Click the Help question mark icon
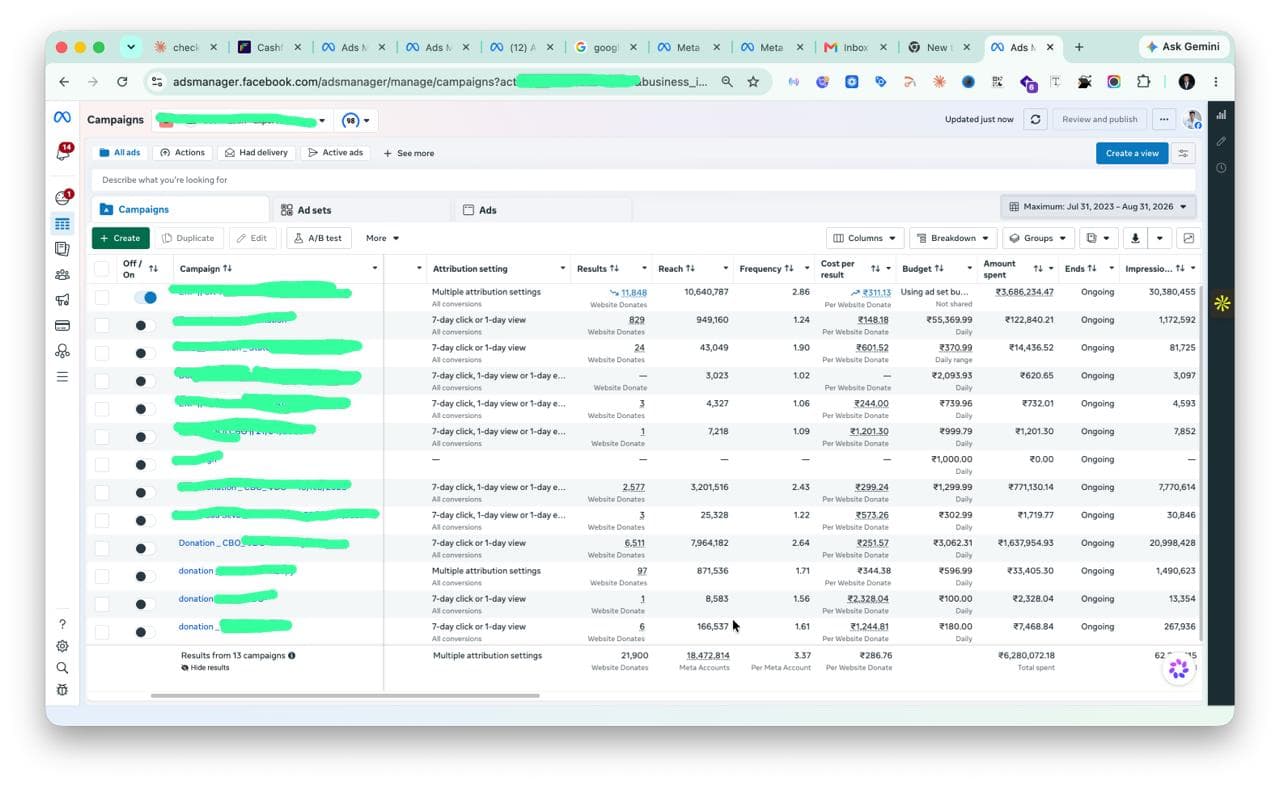 pos(62,625)
